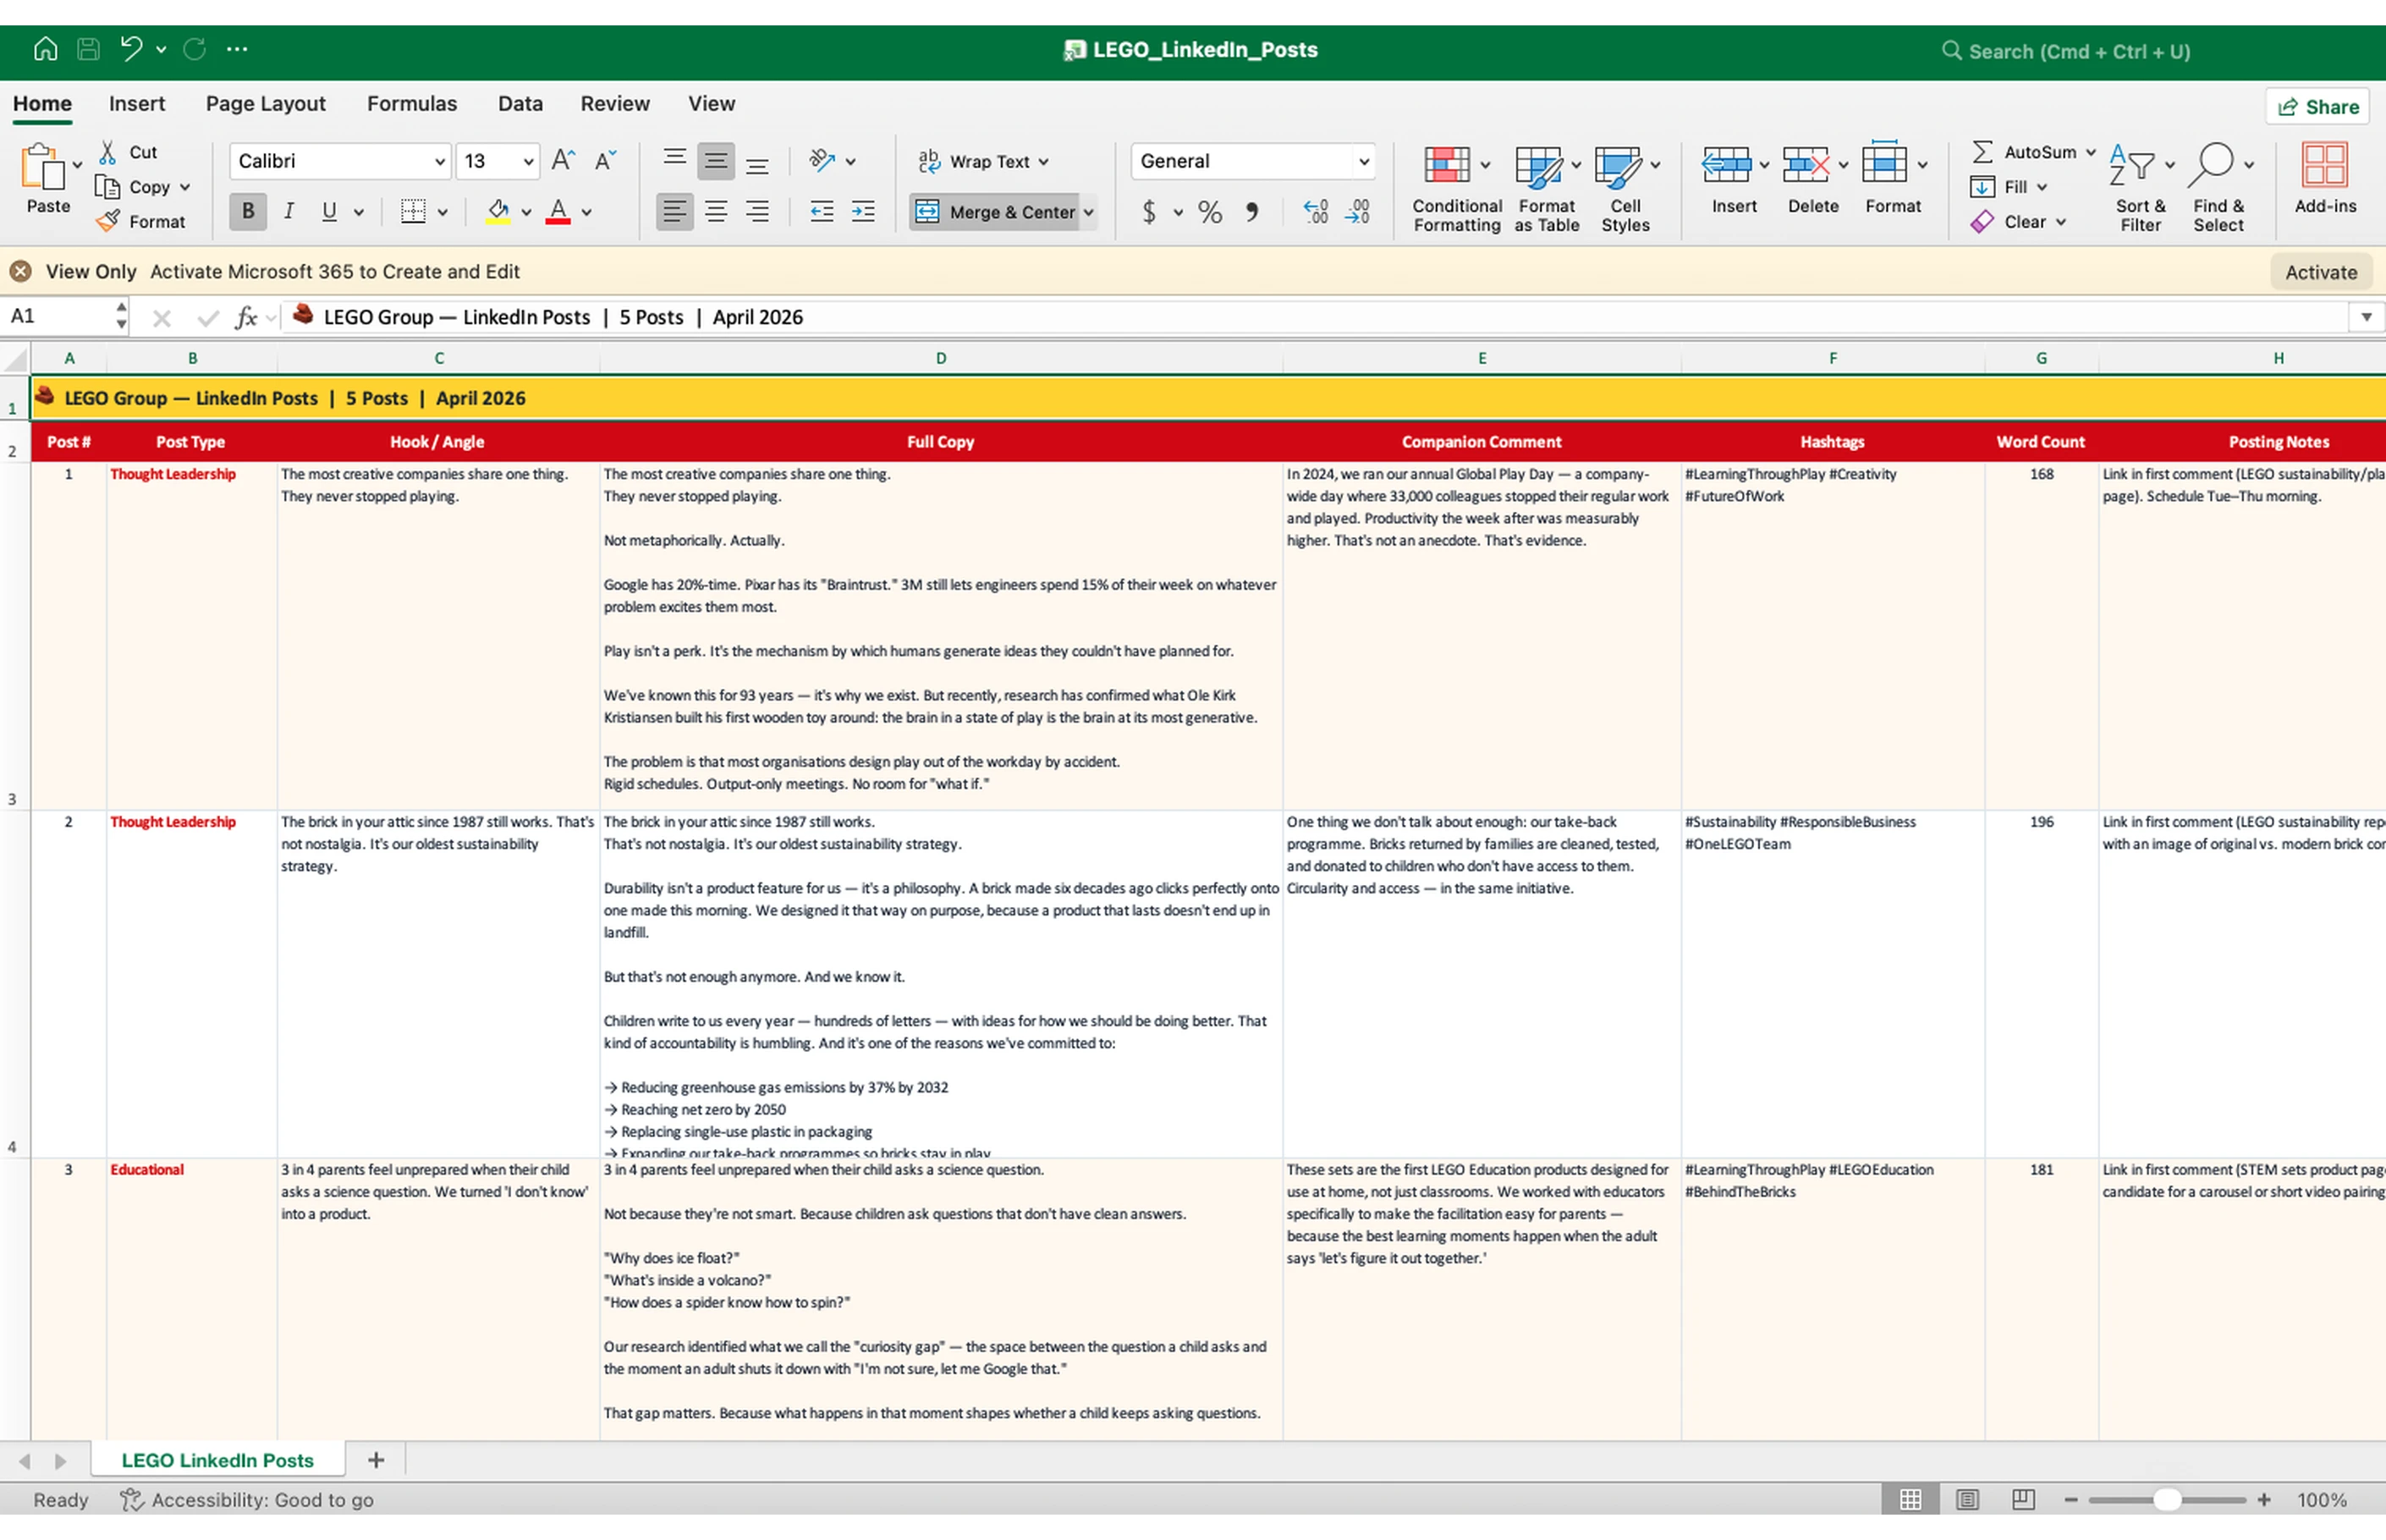Open the Merge & Center dropdown arrow
Image resolution: width=2386 pixels, height=1540 pixels.
pos(1088,212)
